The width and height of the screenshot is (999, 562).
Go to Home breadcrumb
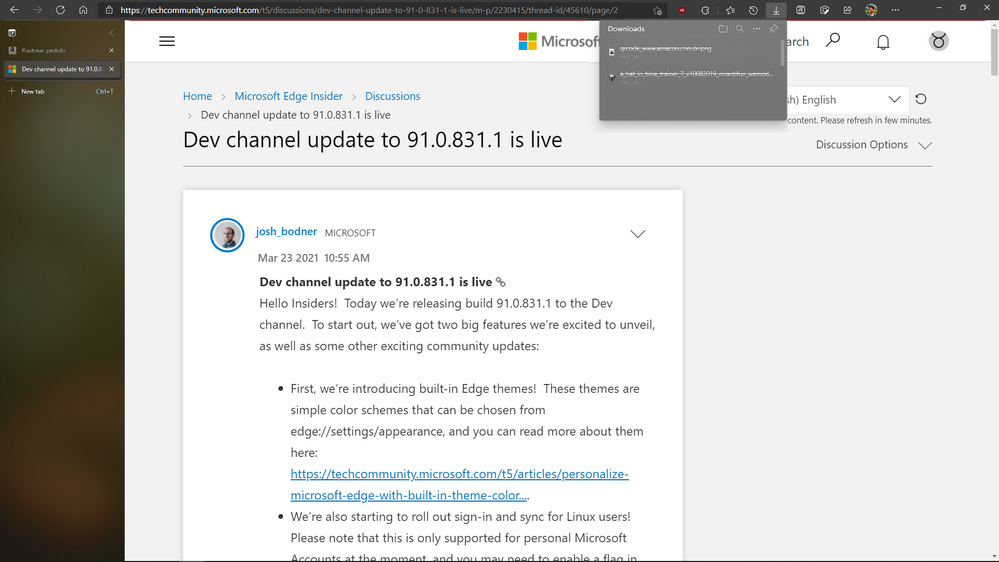pos(198,96)
